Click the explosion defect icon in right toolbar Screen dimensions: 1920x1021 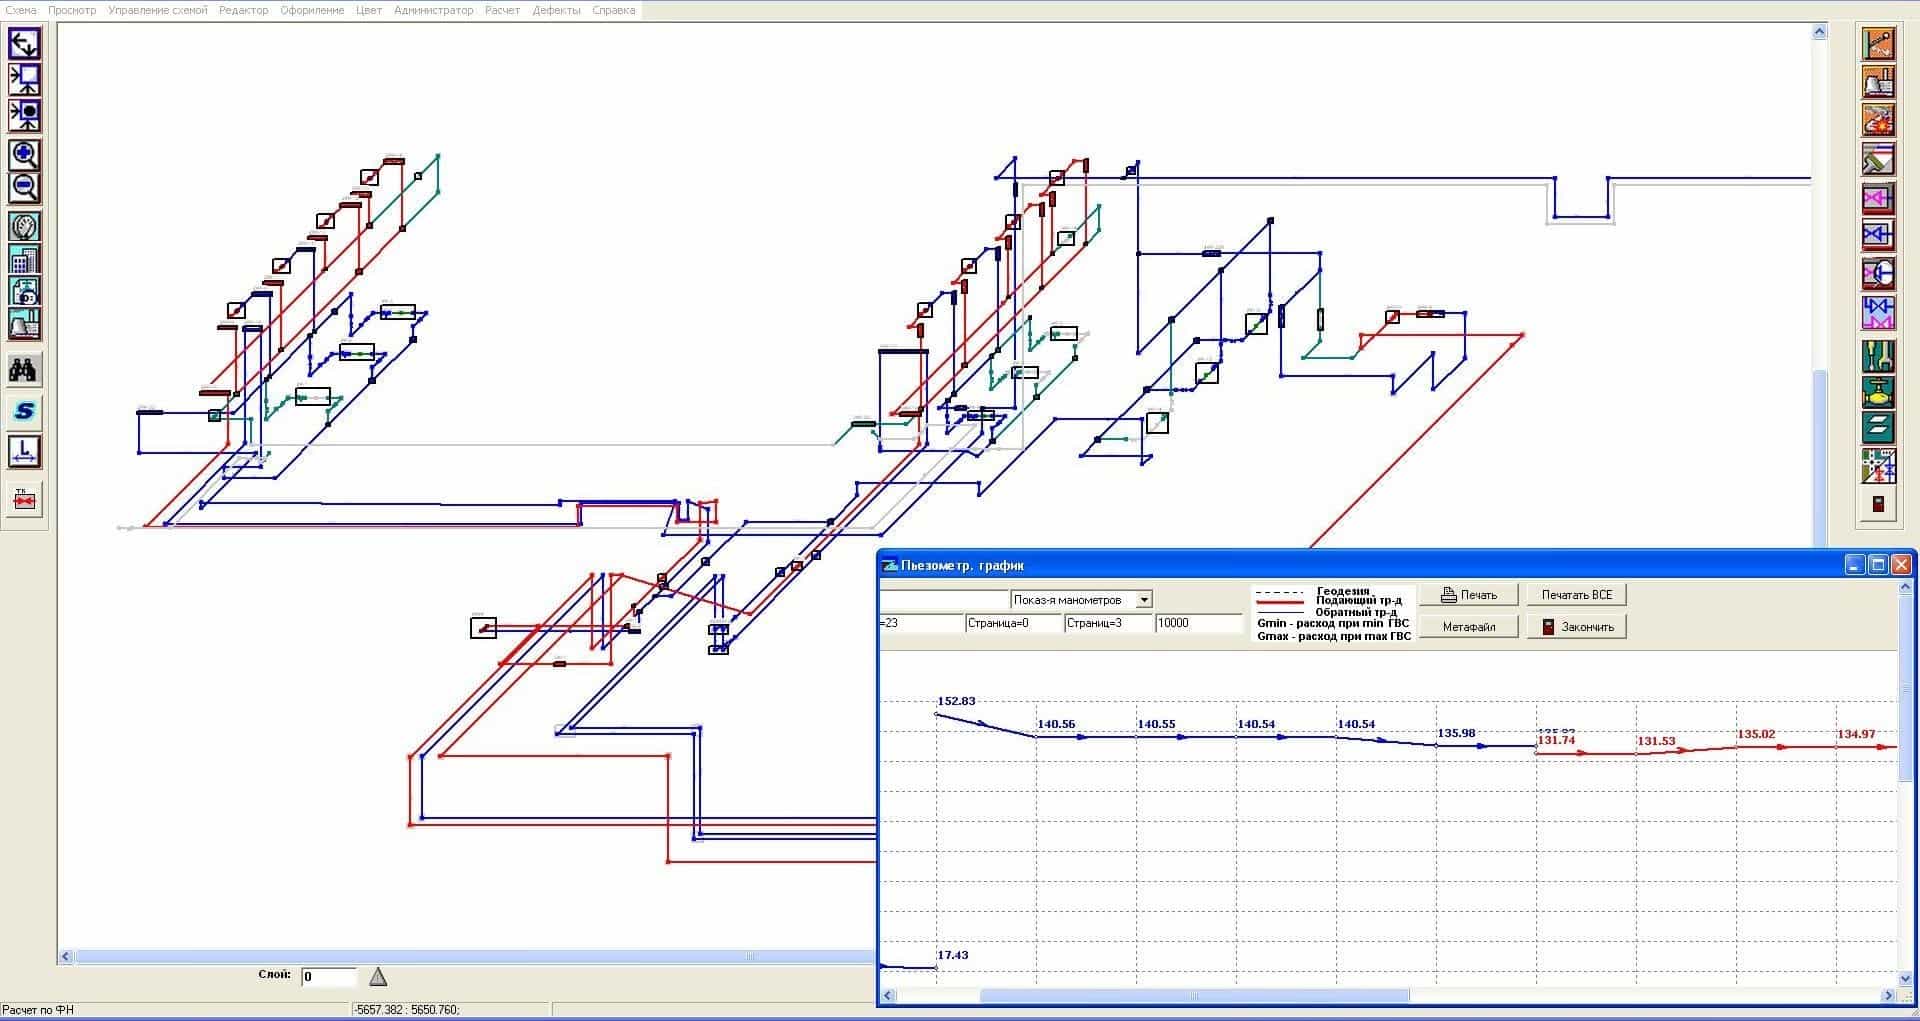(1878, 119)
